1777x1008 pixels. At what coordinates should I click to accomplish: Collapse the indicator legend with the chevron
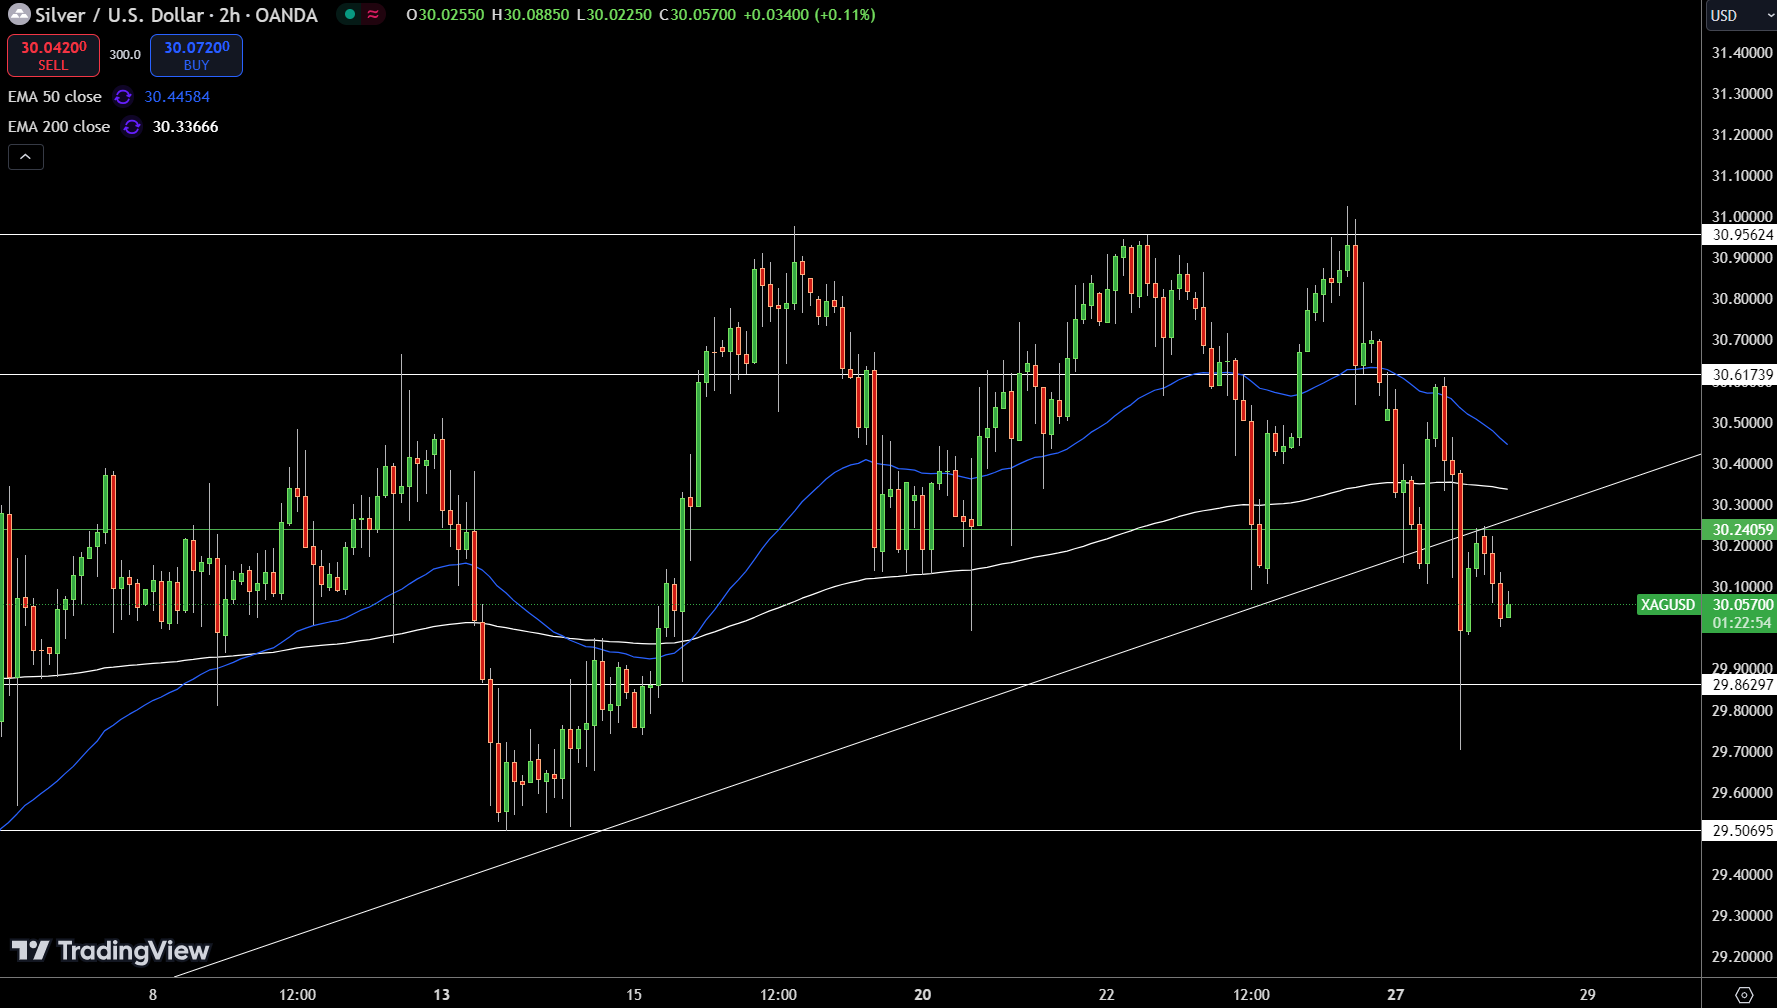[26, 157]
